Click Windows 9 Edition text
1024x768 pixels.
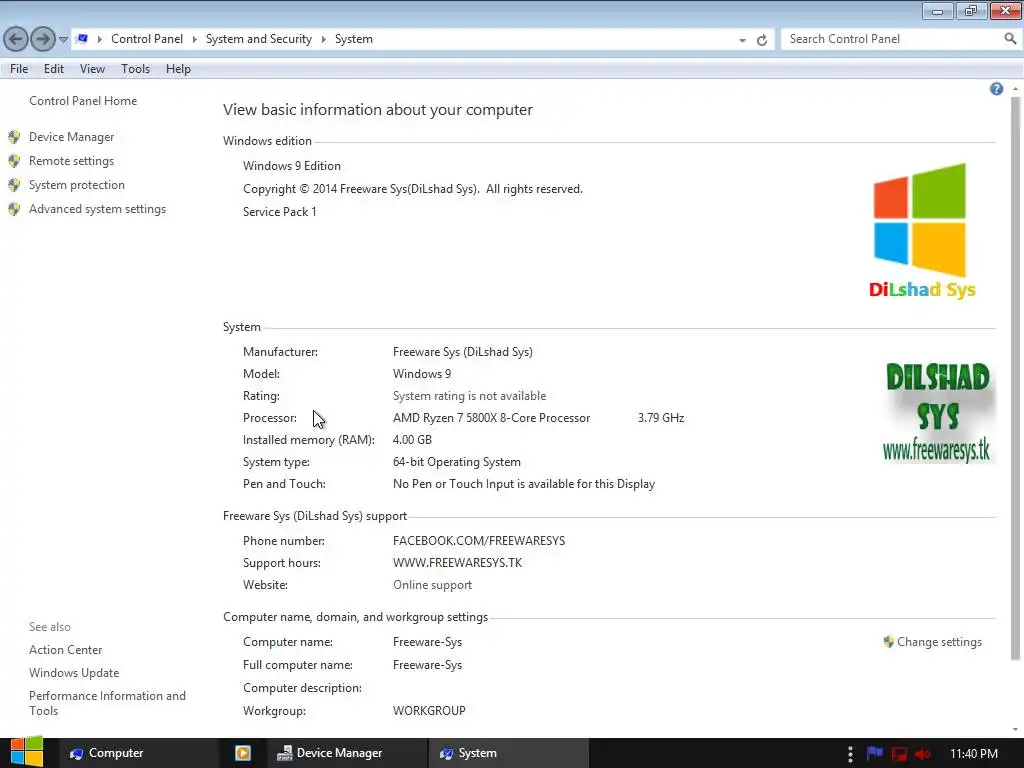click(292, 166)
